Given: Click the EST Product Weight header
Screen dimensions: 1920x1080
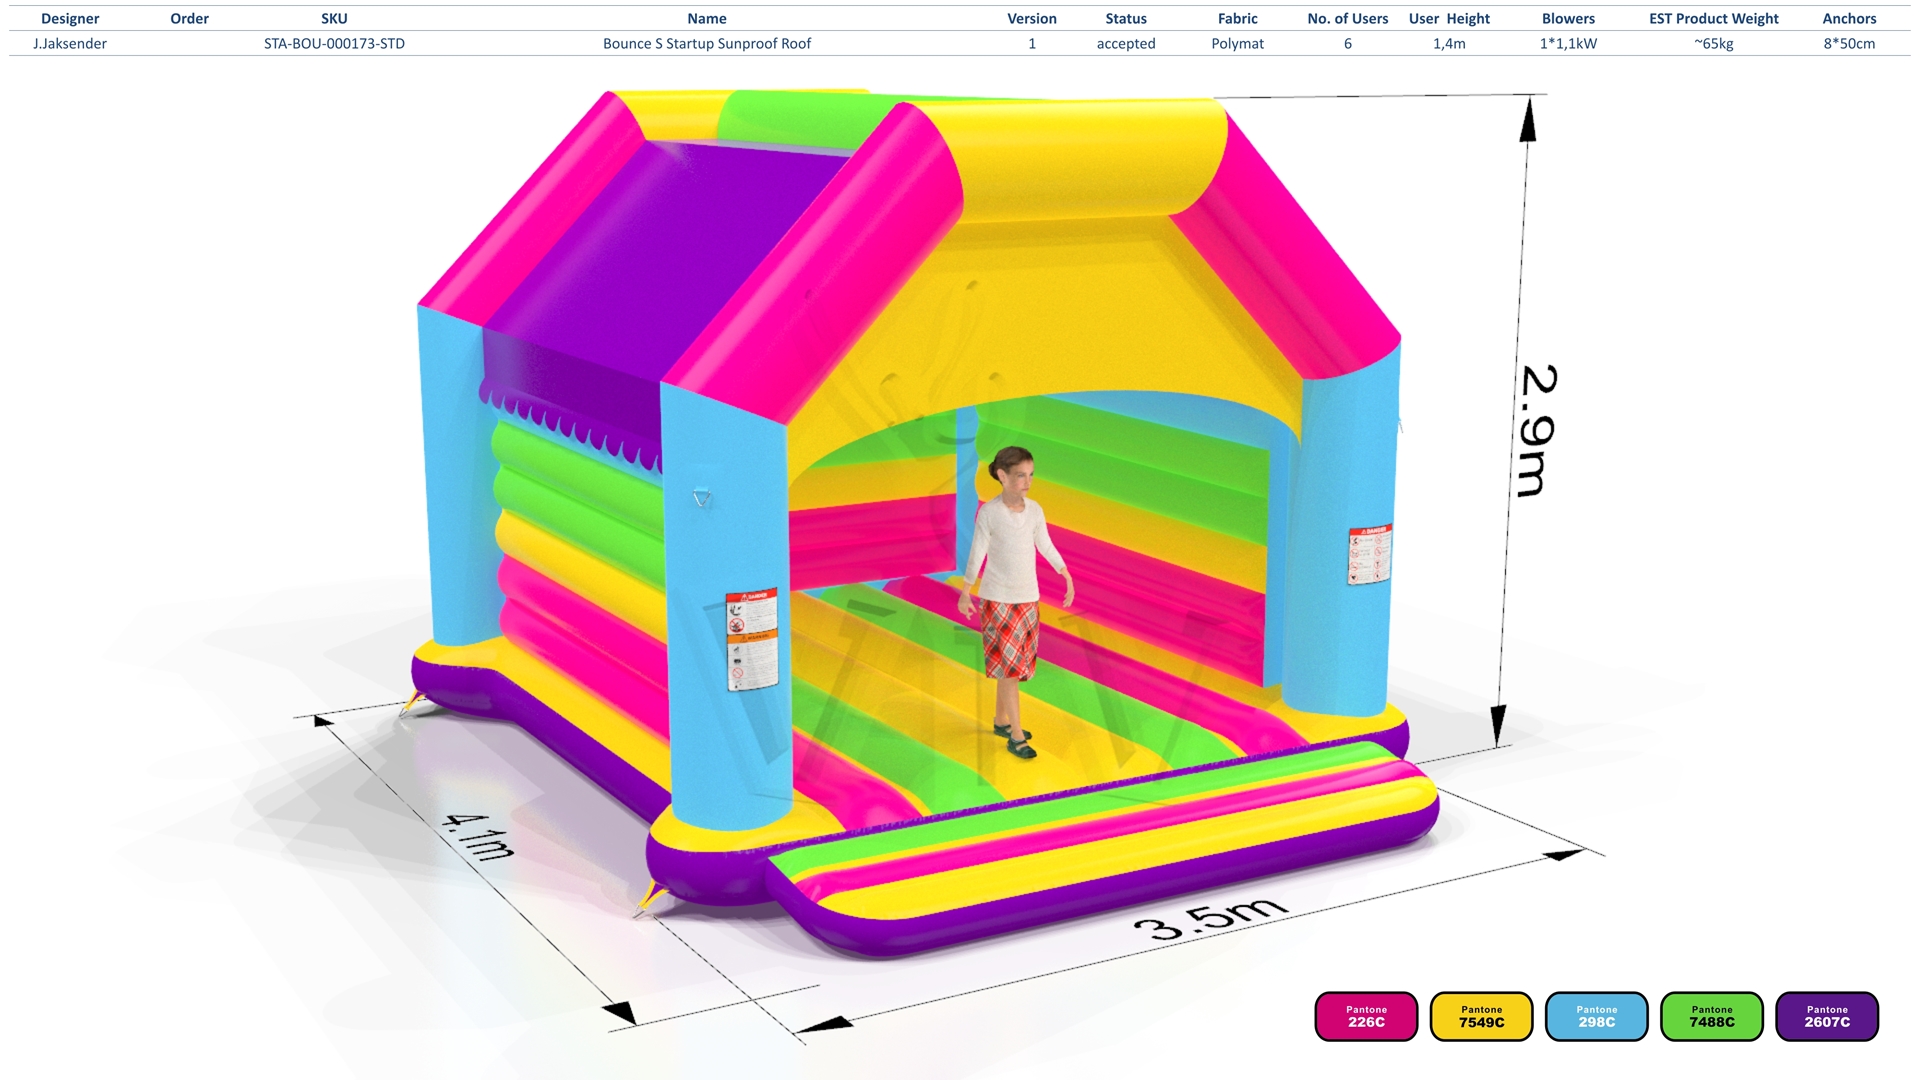Looking at the screenshot, I should 1714,18.
